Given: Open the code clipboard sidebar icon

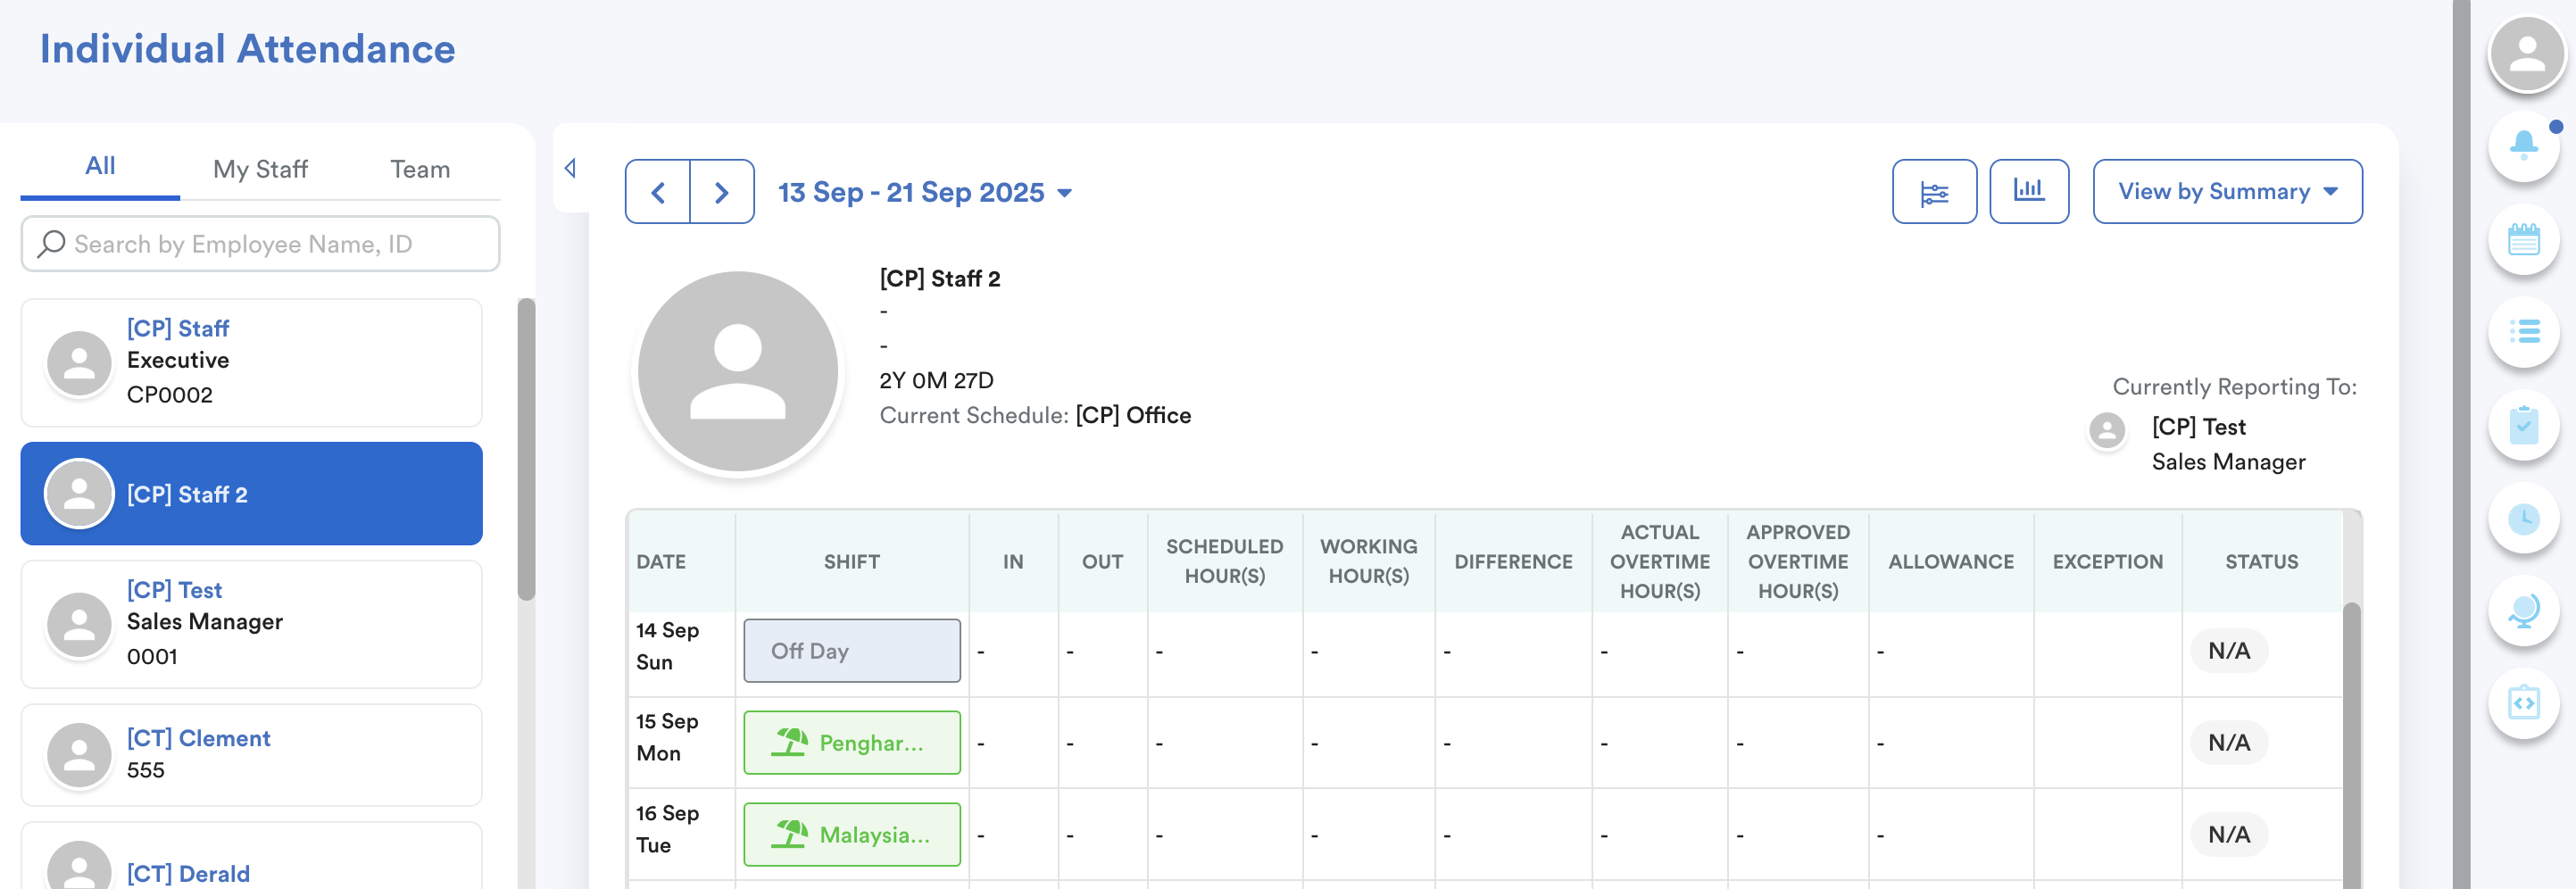Looking at the screenshot, I should (x=2524, y=703).
